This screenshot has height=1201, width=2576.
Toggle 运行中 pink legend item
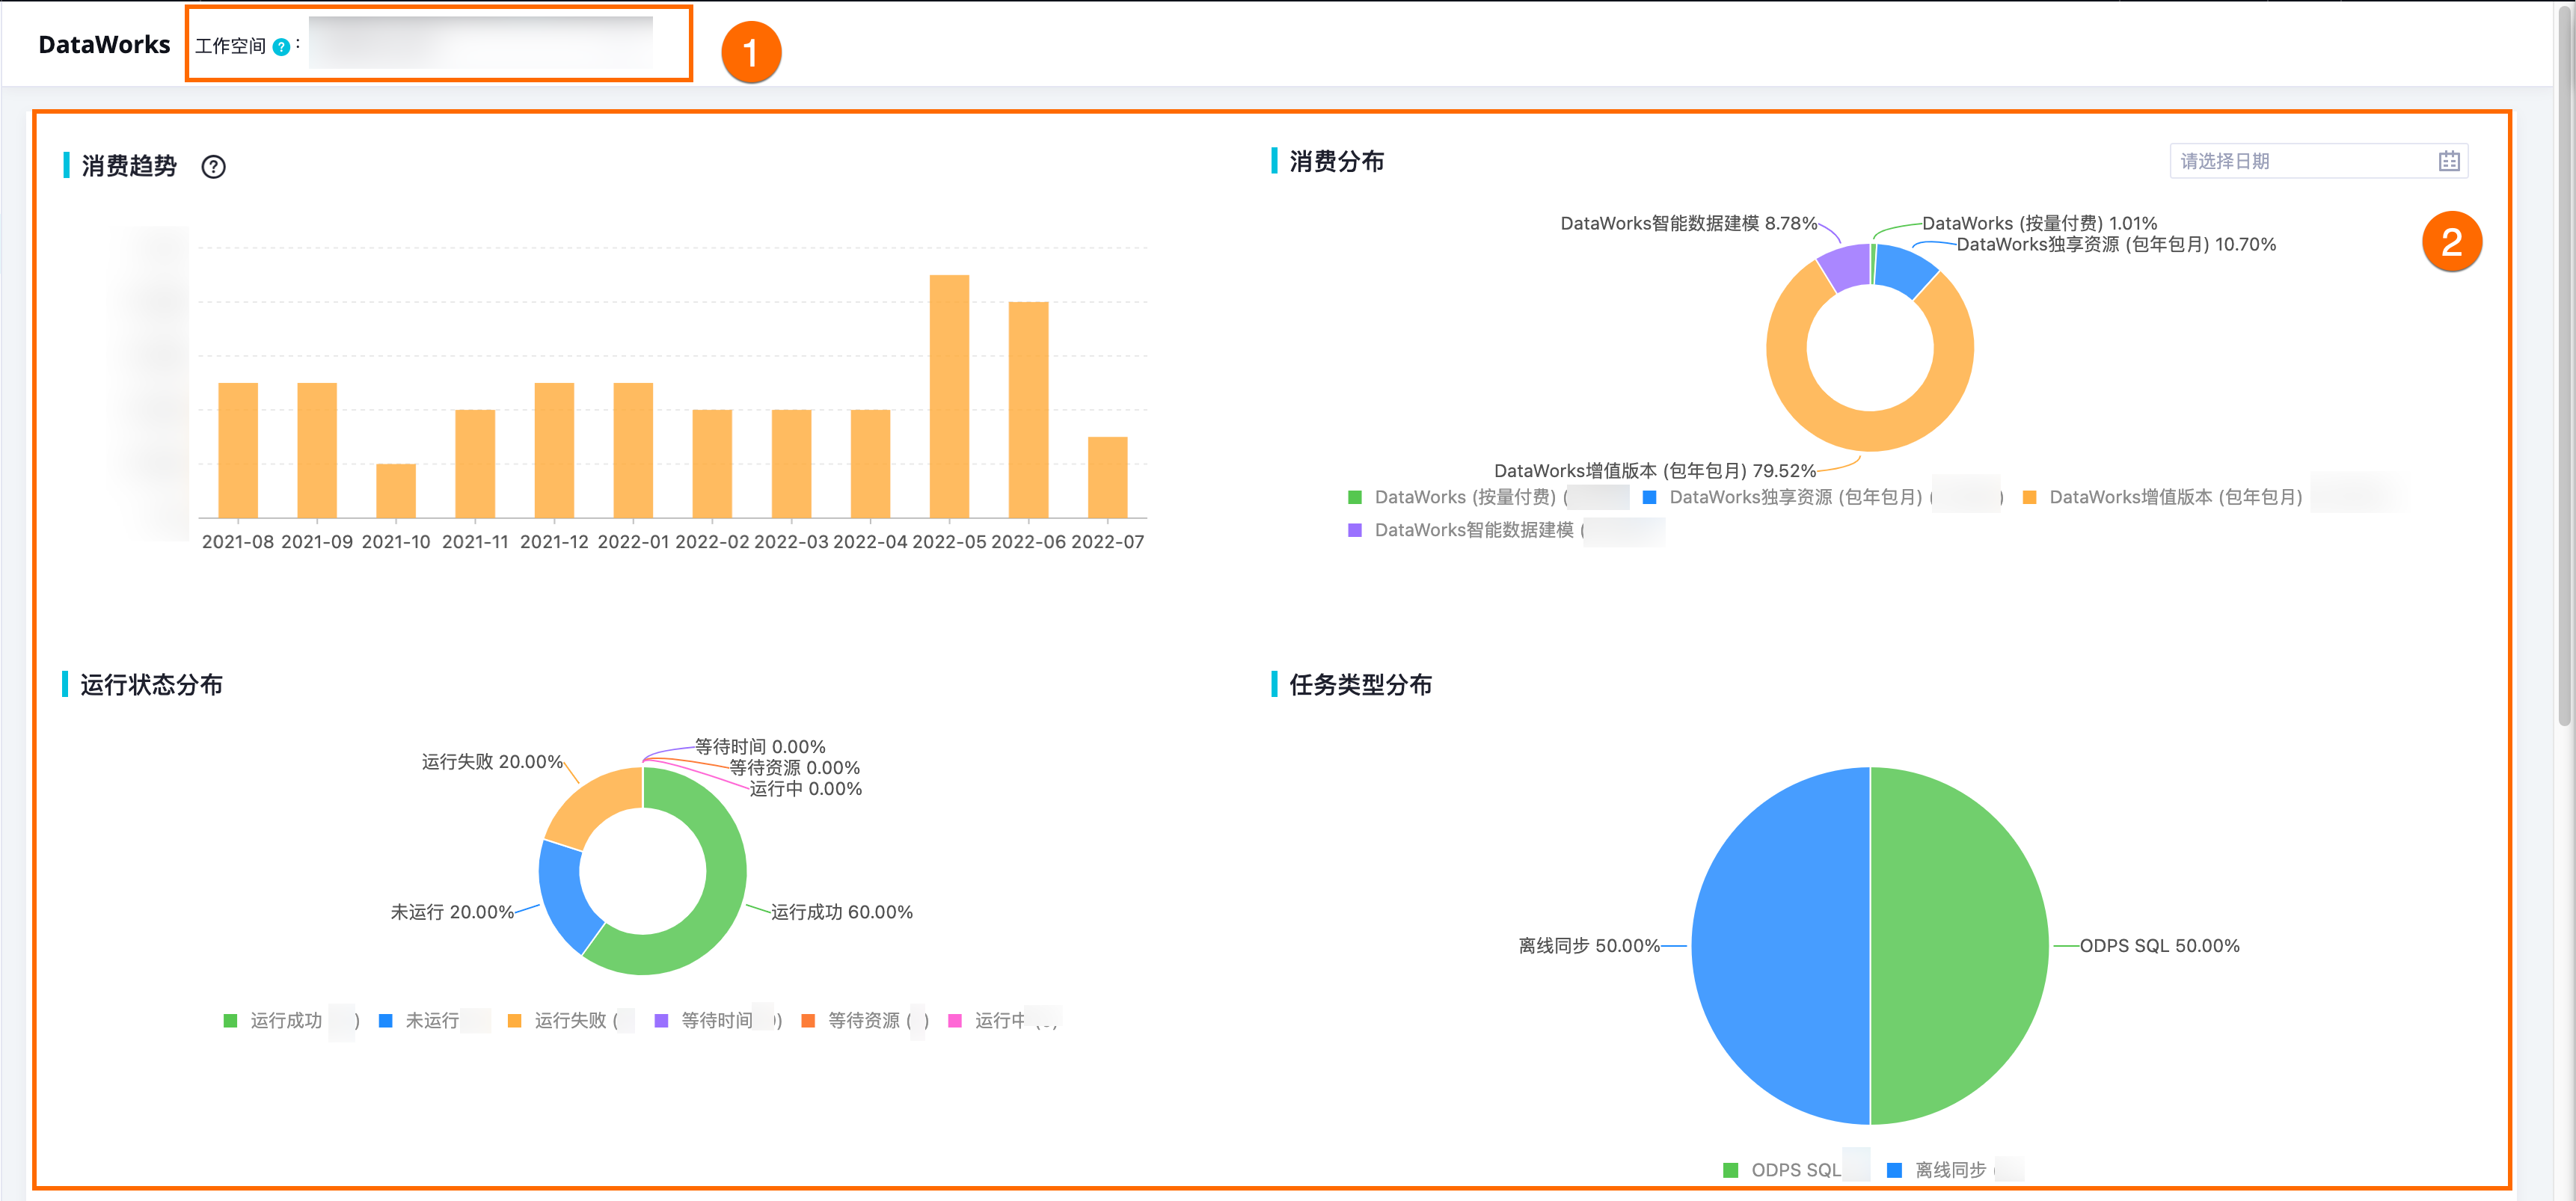(x=1002, y=1020)
